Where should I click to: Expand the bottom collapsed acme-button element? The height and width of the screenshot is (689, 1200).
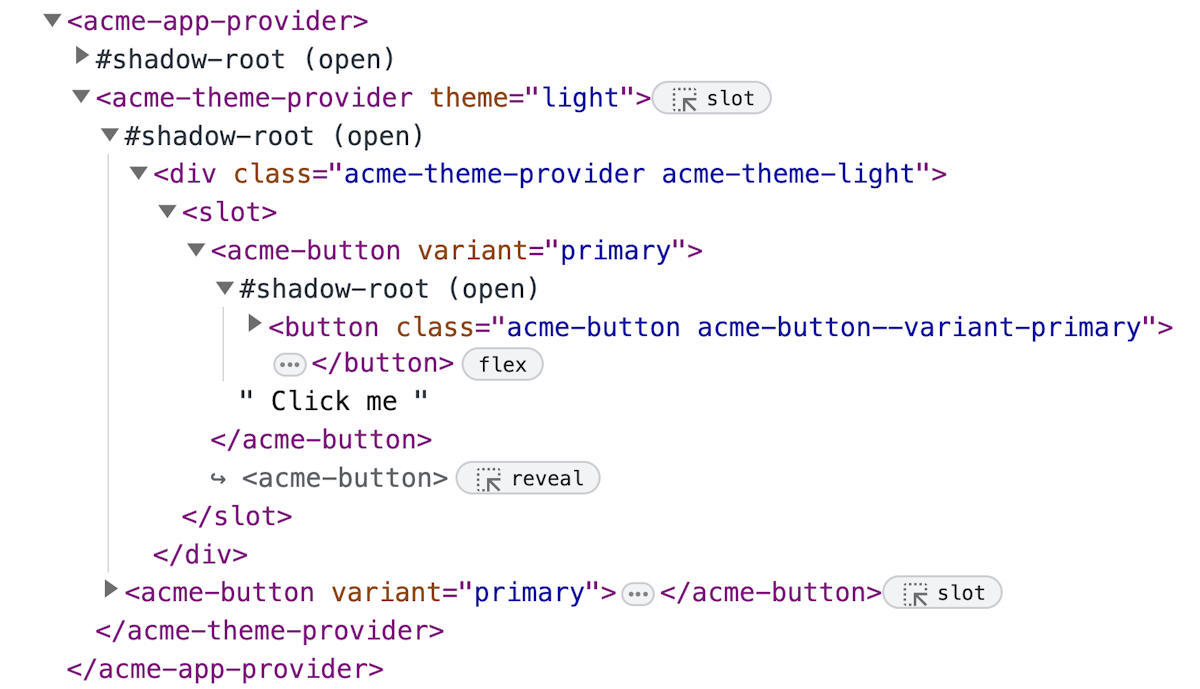tap(109, 589)
